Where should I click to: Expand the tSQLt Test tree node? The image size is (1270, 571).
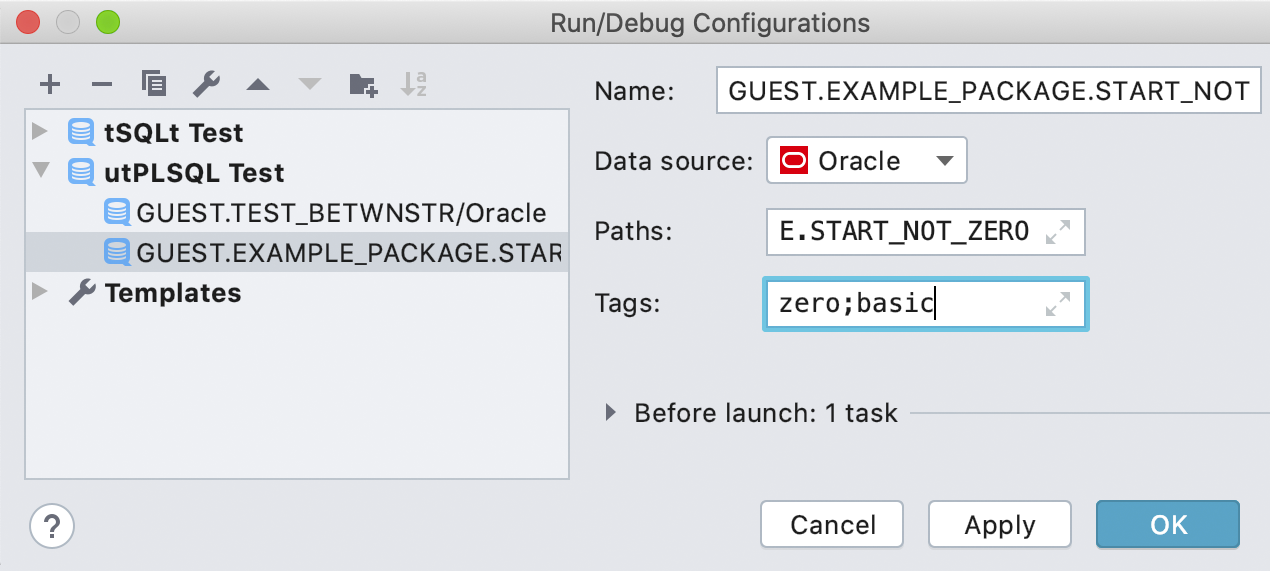click(40, 132)
